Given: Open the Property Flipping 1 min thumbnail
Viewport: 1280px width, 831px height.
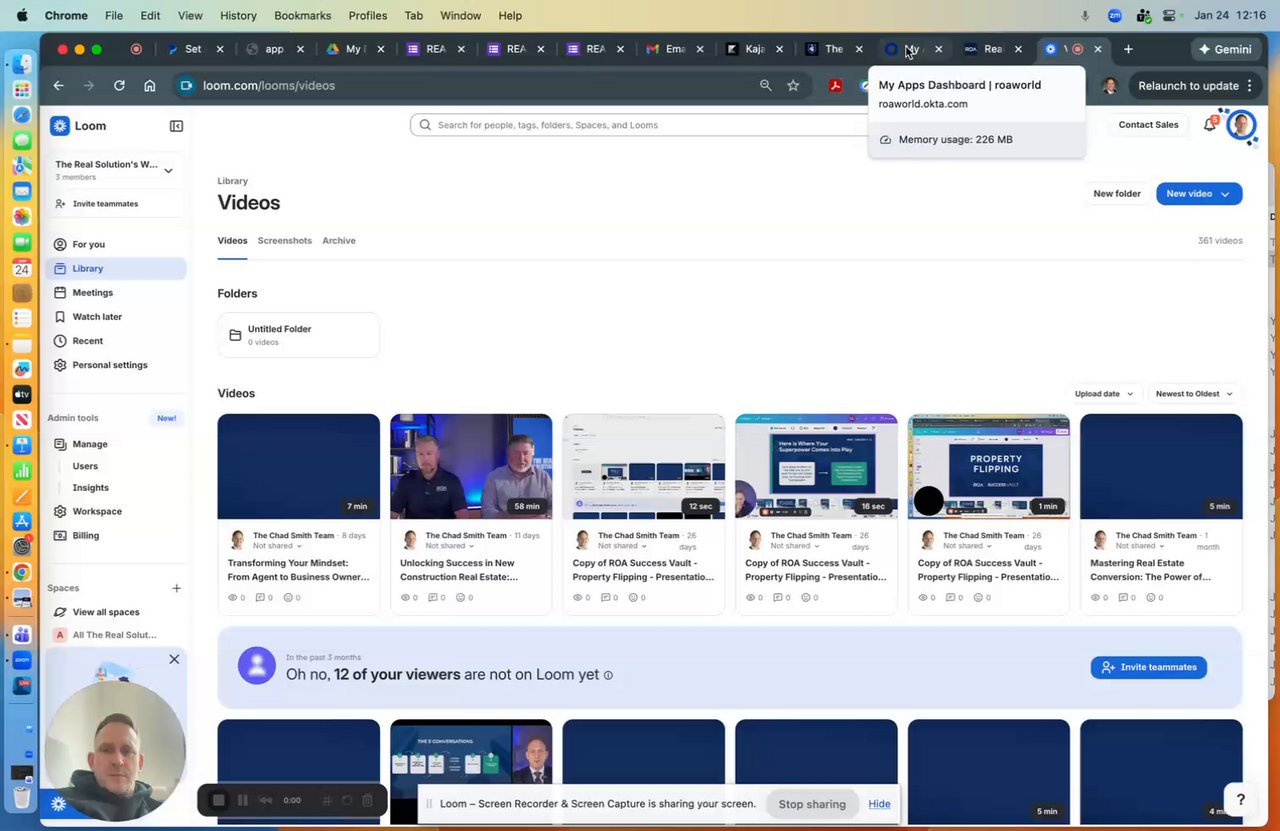Looking at the screenshot, I should click(989, 466).
